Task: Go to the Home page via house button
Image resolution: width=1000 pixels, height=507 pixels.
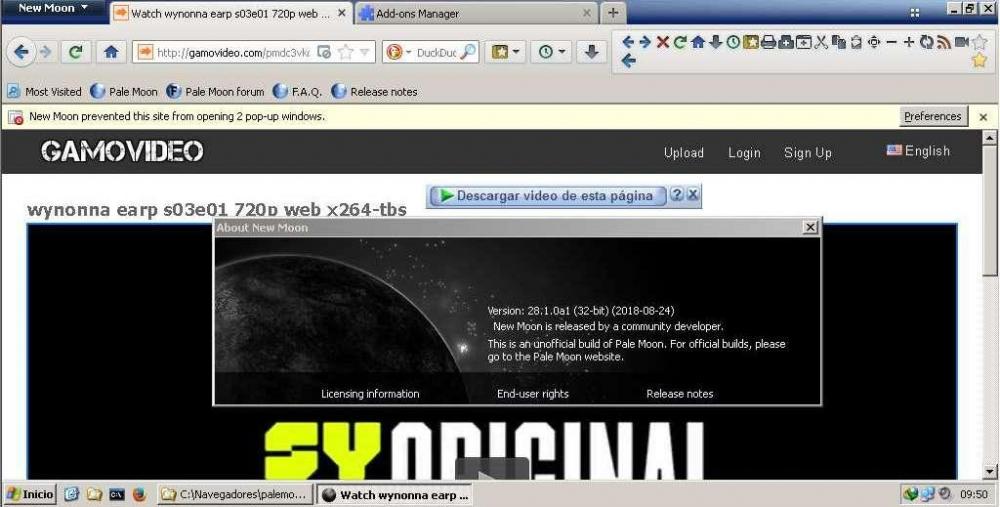Action: (110, 52)
